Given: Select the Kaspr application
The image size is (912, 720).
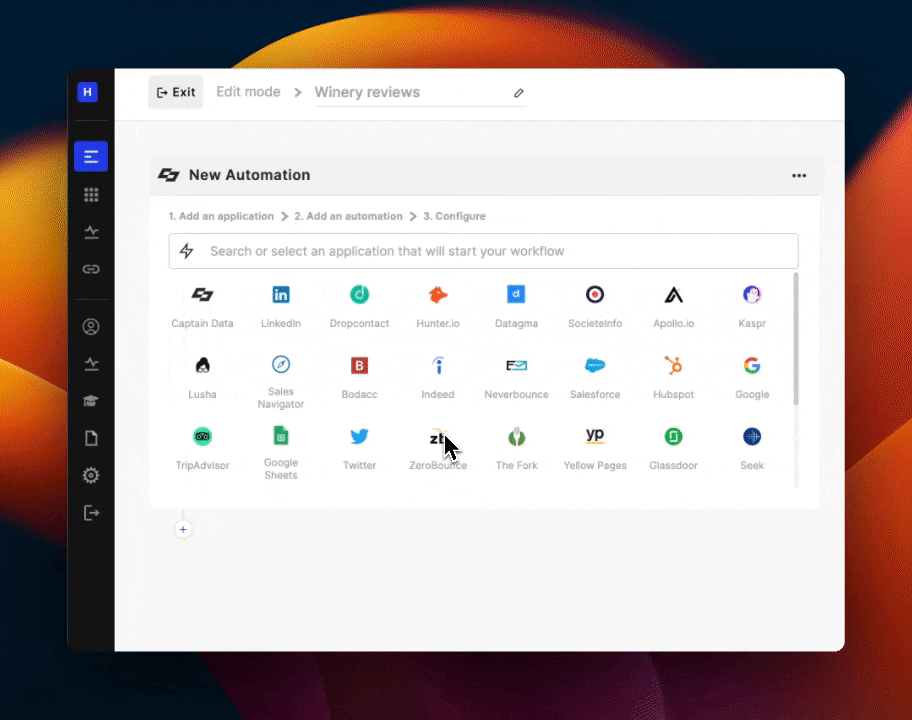Looking at the screenshot, I should [x=752, y=307].
